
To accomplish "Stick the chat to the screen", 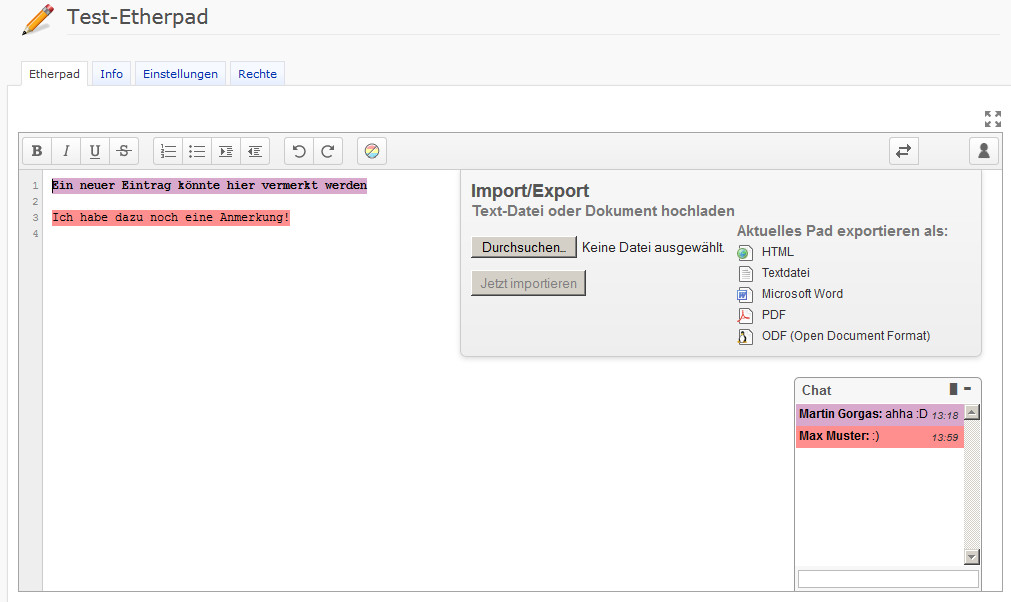I will (x=954, y=389).
